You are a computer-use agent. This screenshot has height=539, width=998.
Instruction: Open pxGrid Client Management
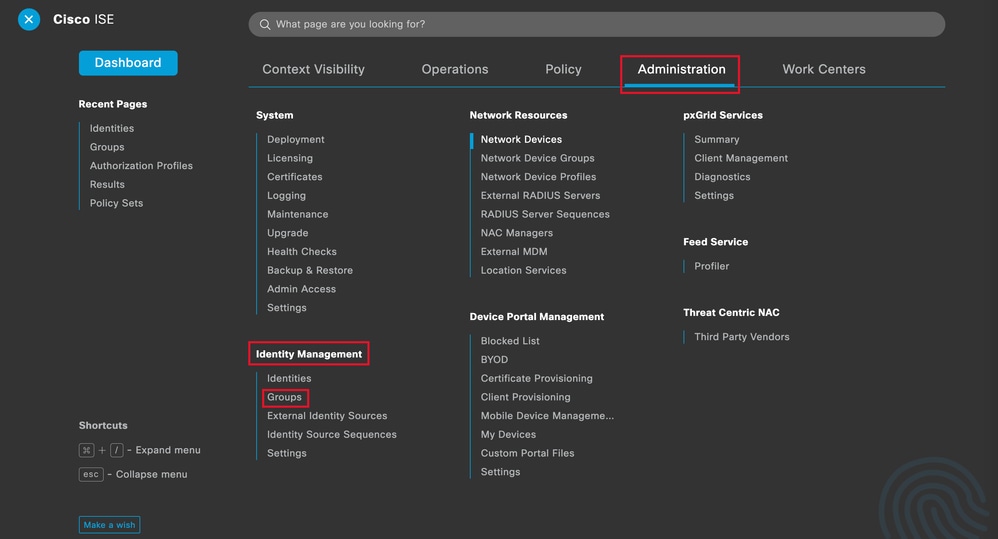[x=741, y=158]
